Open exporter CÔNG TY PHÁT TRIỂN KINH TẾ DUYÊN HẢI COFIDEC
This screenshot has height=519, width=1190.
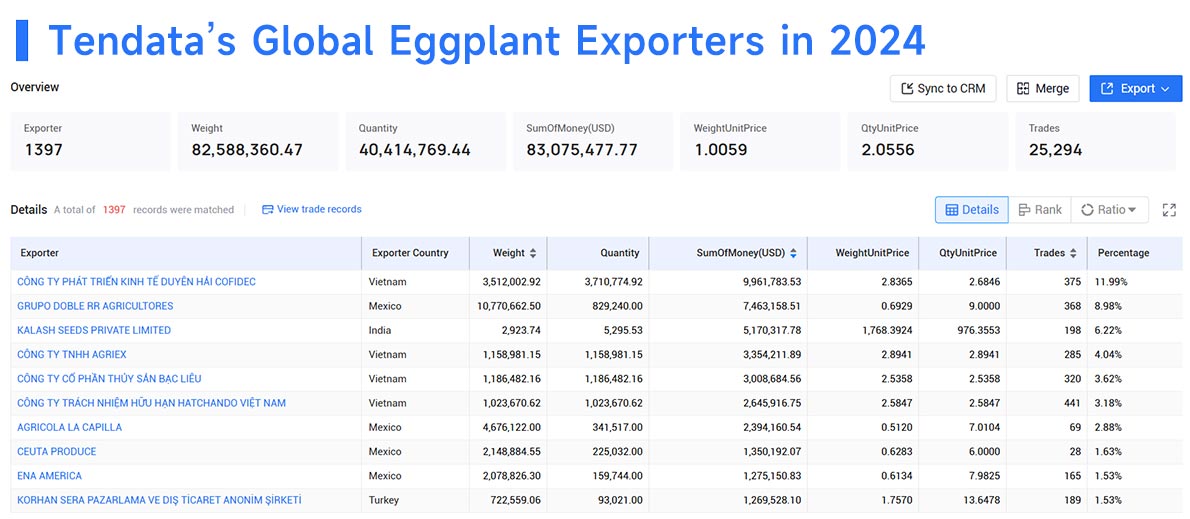pos(137,282)
